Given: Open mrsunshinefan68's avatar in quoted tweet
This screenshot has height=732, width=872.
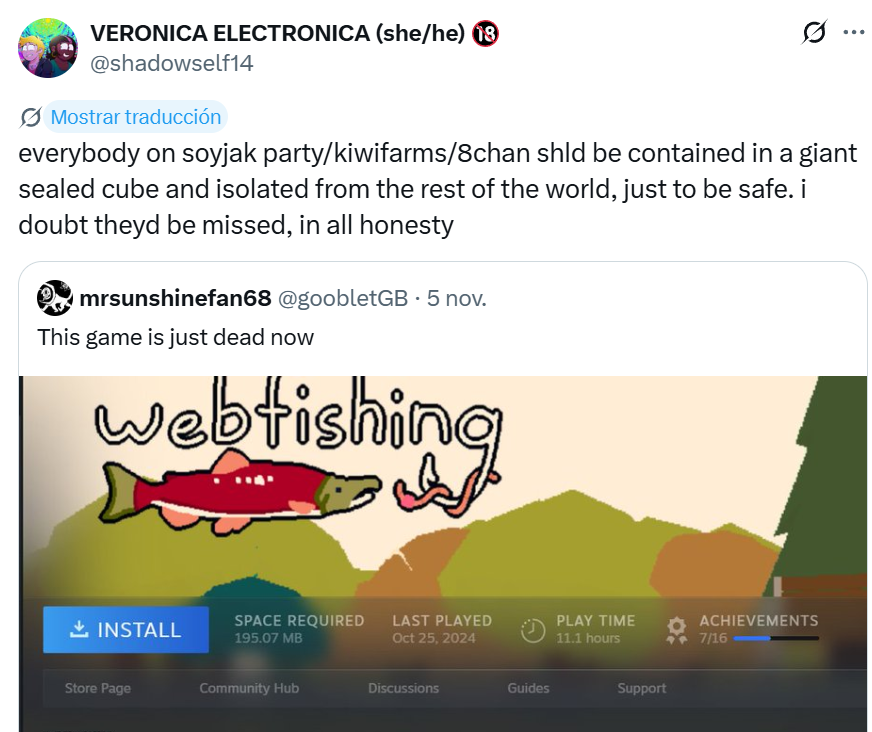Looking at the screenshot, I should [x=54, y=298].
